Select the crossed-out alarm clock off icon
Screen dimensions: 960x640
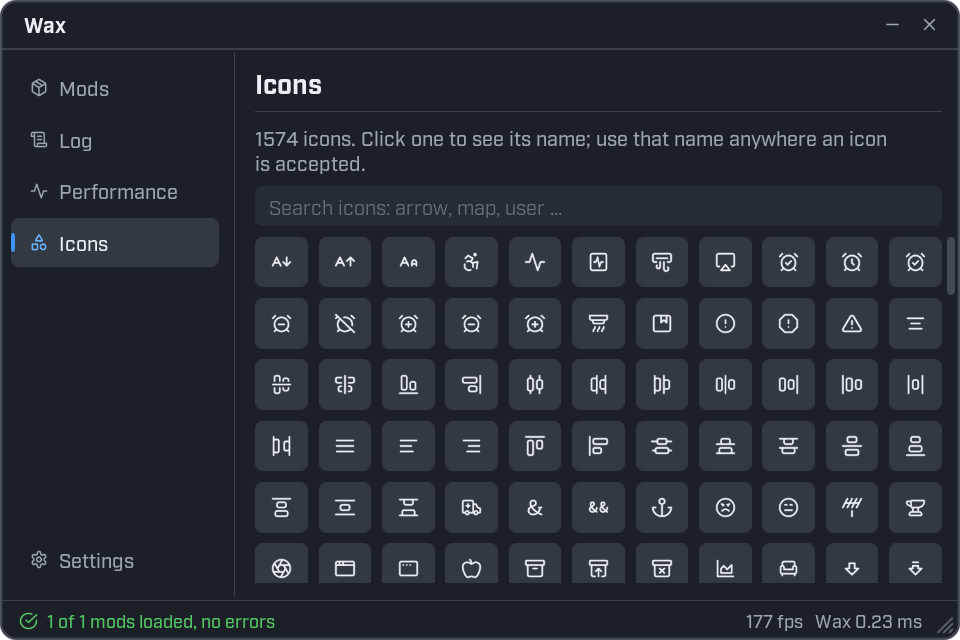[345, 323]
